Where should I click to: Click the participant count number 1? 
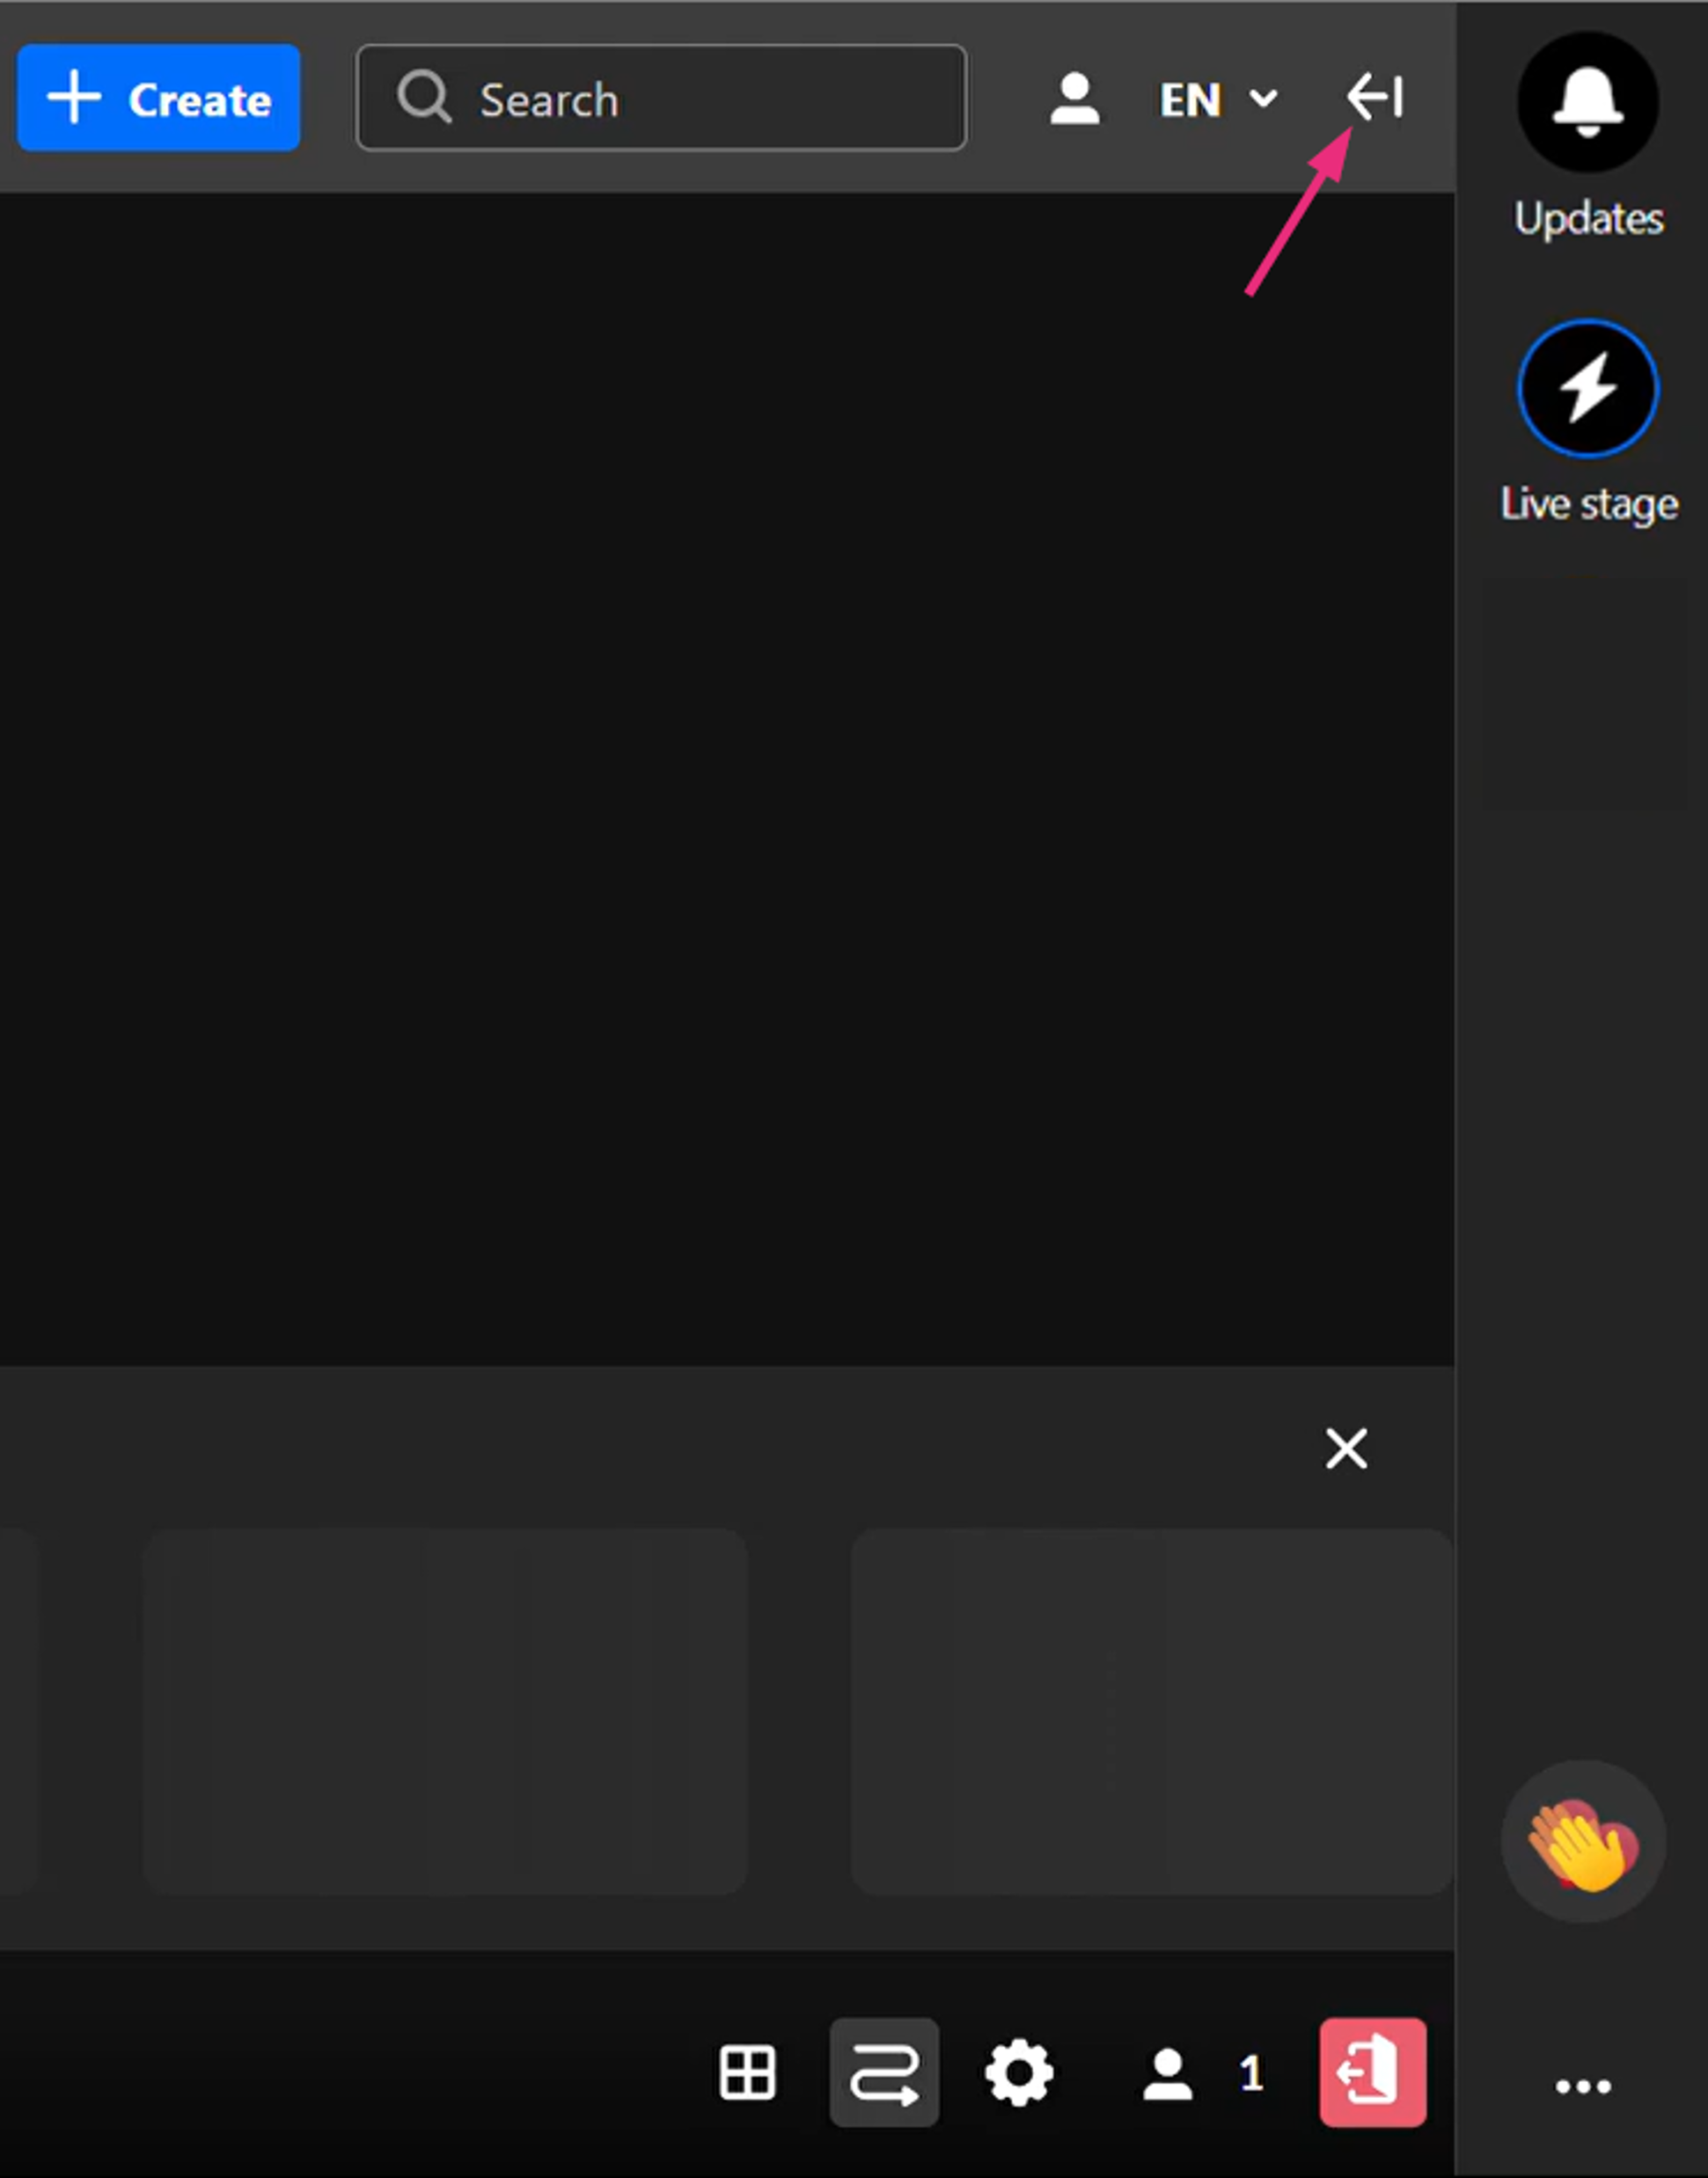(x=1251, y=2074)
